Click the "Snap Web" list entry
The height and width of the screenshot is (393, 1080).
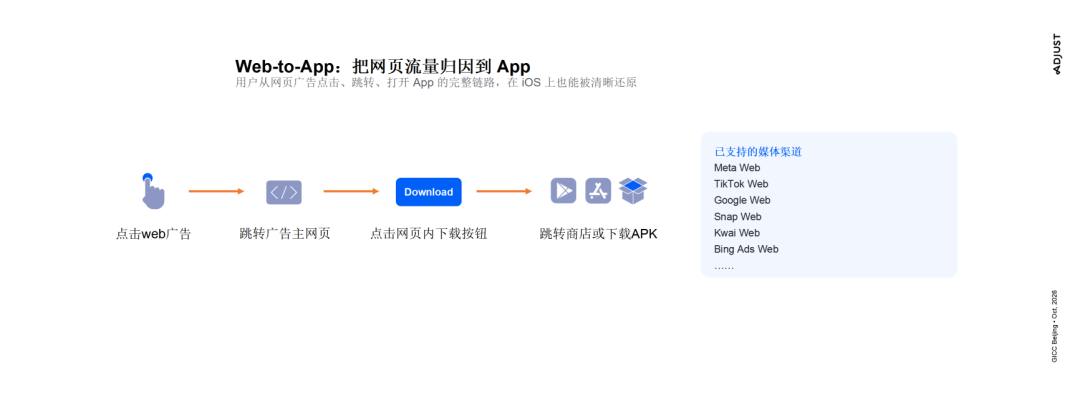[x=738, y=217]
